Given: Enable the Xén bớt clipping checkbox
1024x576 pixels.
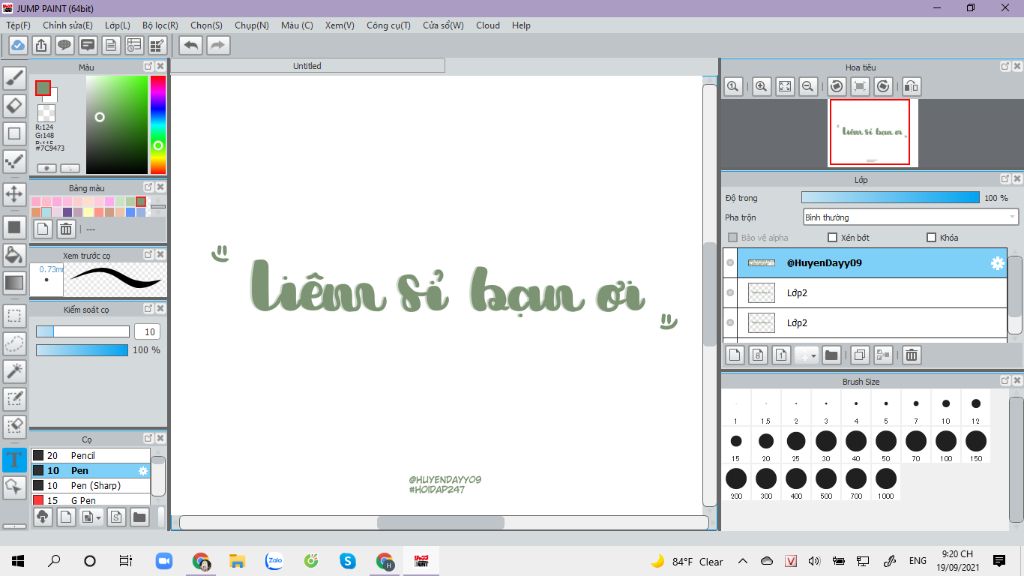Looking at the screenshot, I should pos(832,237).
